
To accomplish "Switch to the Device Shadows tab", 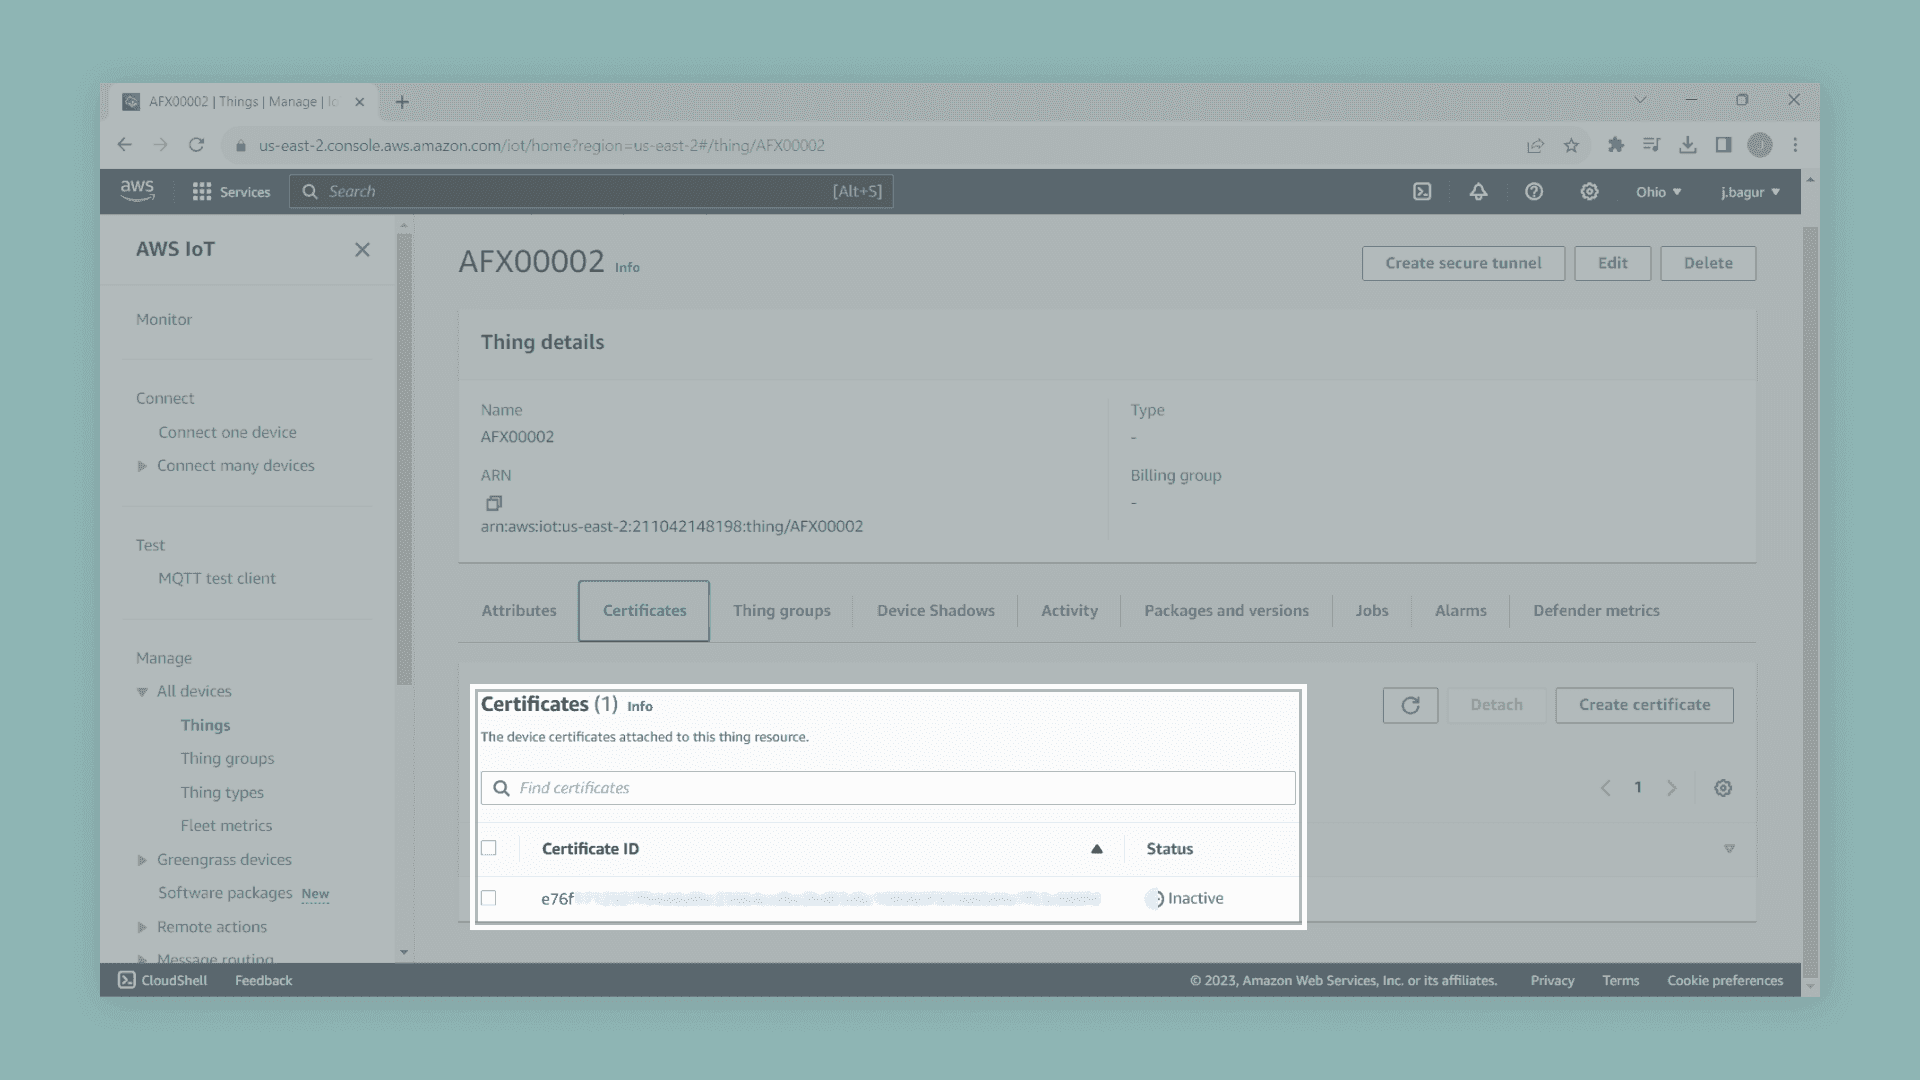I will (935, 611).
